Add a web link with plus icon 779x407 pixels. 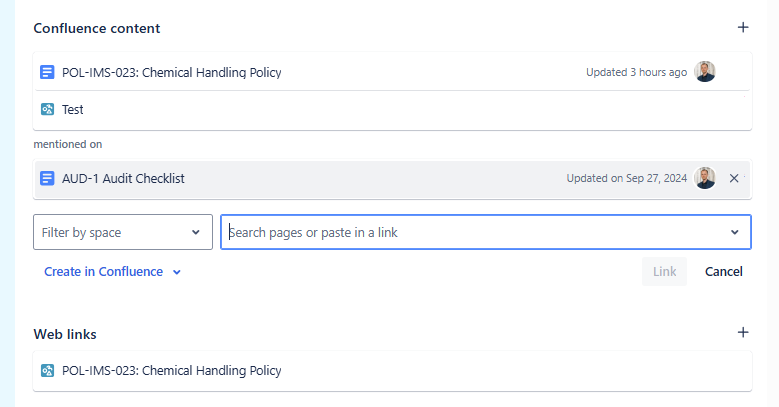(743, 332)
